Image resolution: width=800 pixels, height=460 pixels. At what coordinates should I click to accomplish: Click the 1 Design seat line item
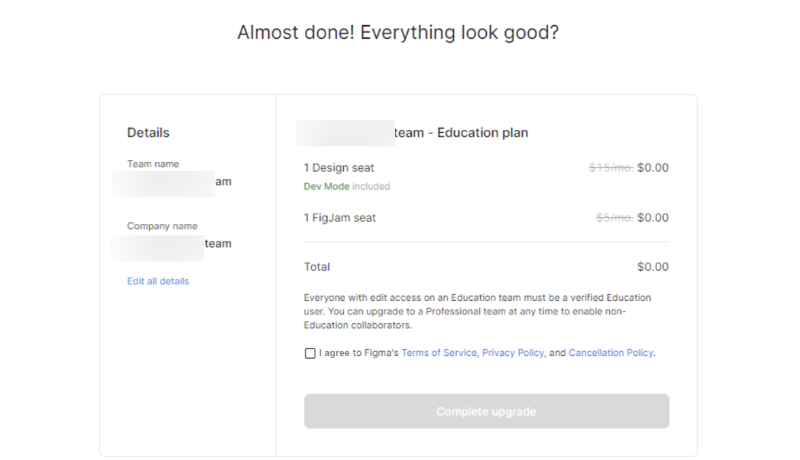point(338,168)
